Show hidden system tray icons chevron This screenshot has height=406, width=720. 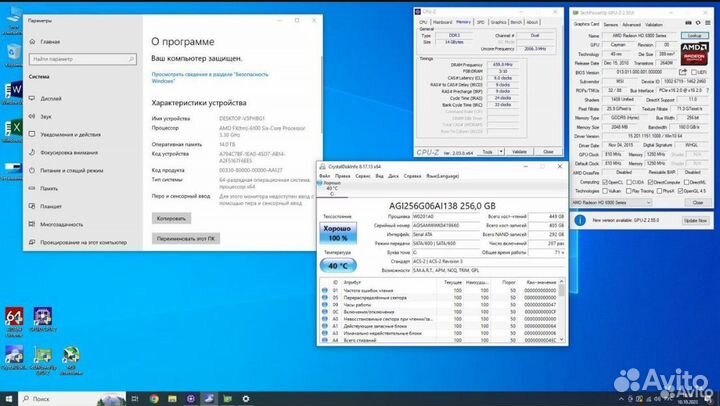tap(621, 399)
